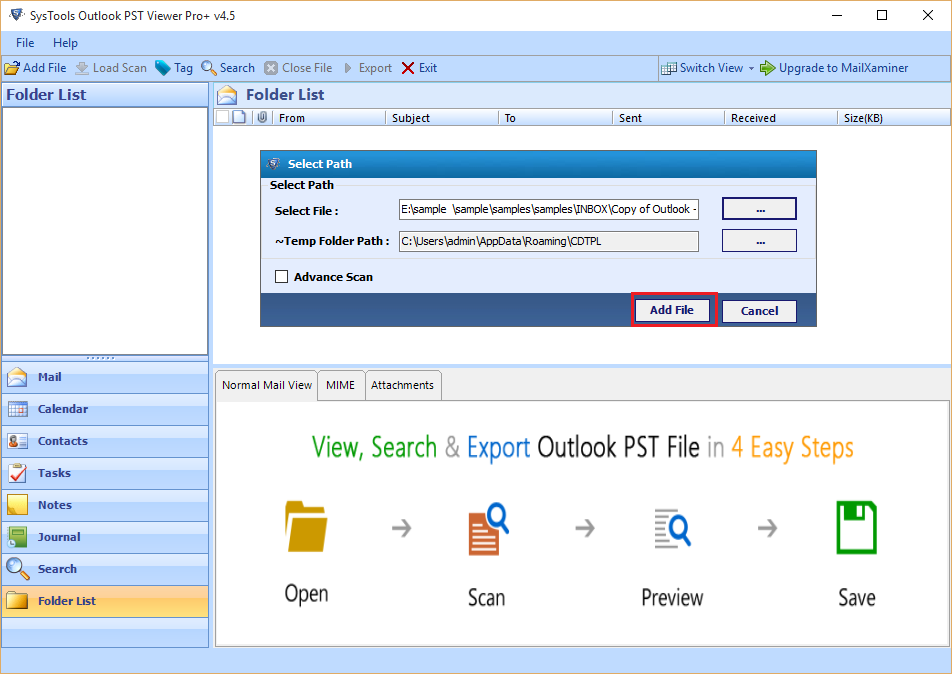Screen dimensions: 952x674
Task: Click the Close File toolbar icon
Action: click(271, 68)
